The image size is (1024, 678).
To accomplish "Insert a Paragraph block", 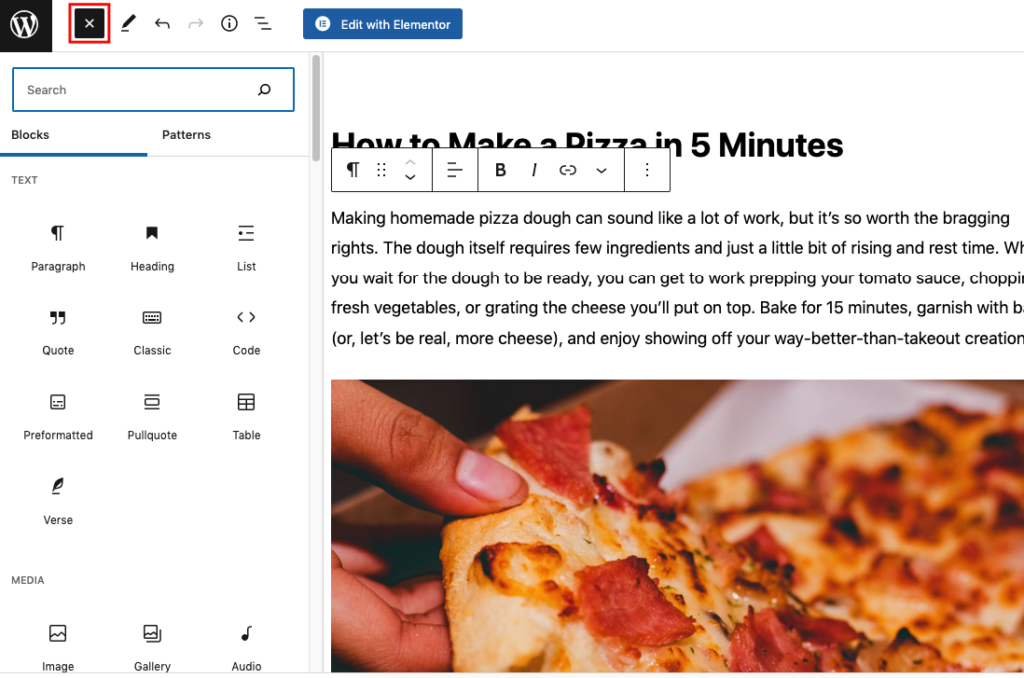I will 58,248.
